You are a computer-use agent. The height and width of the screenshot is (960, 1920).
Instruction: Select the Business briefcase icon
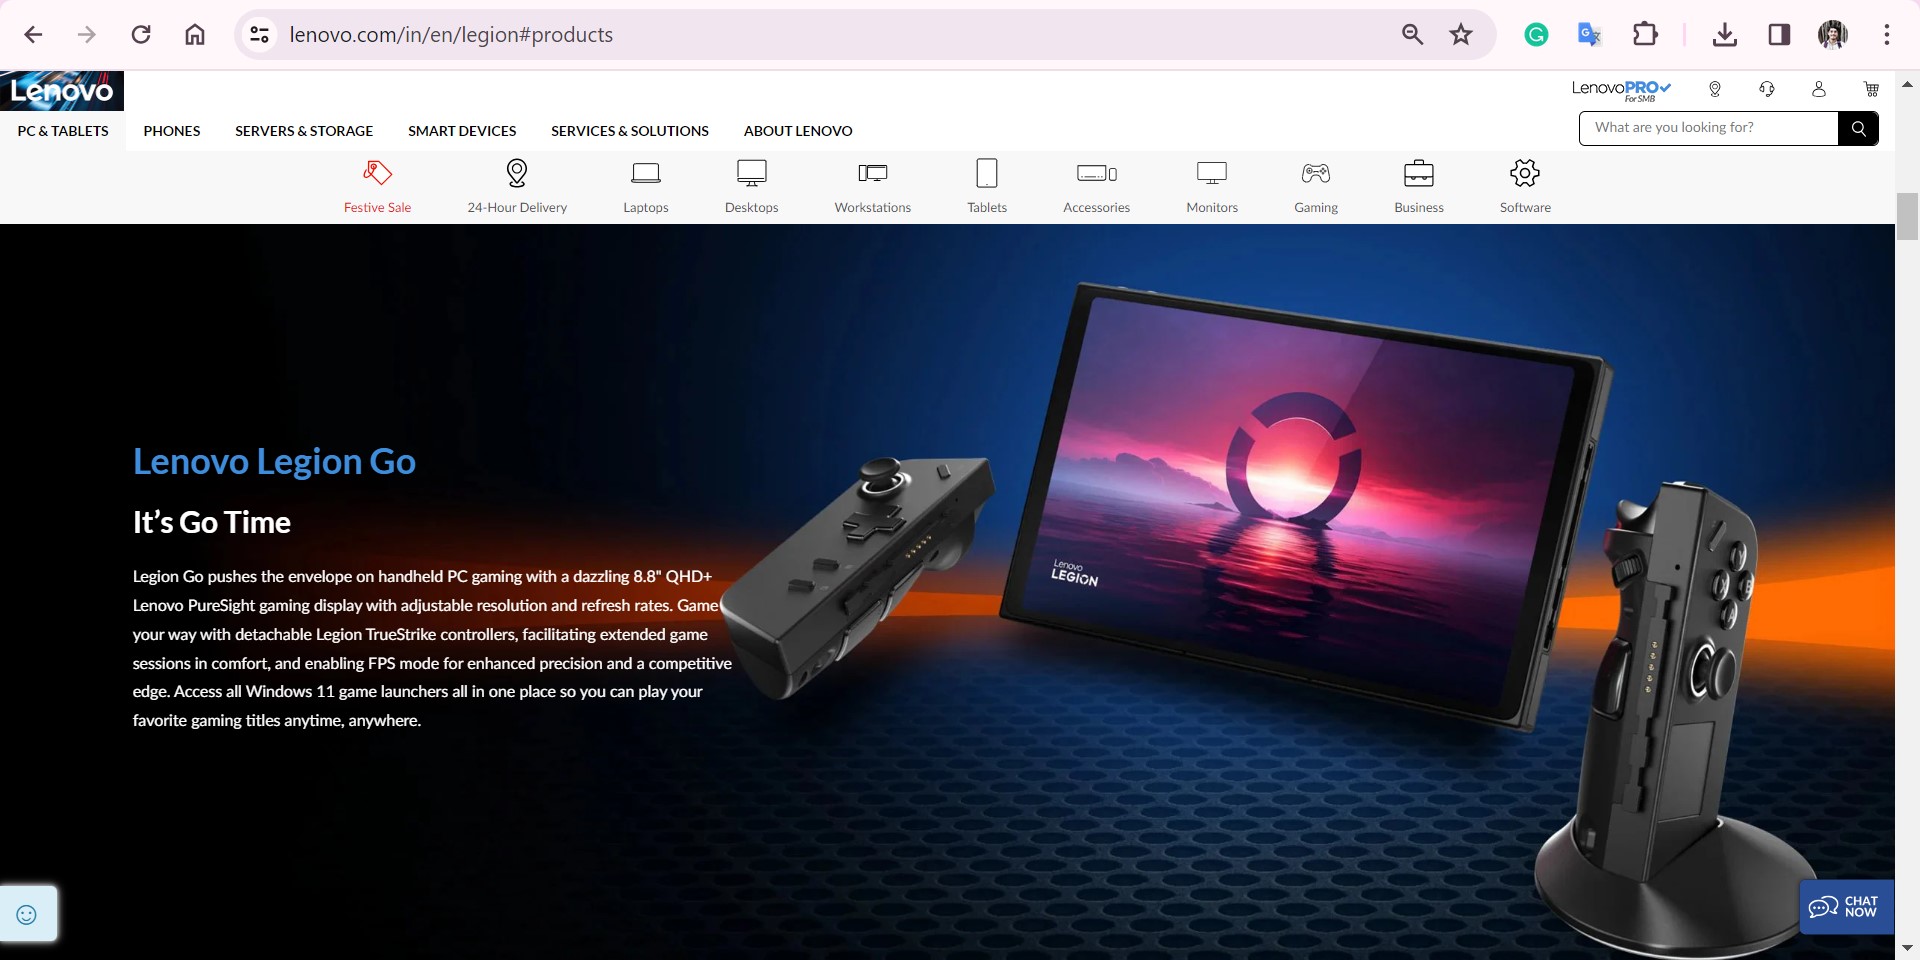(1418, 174)
